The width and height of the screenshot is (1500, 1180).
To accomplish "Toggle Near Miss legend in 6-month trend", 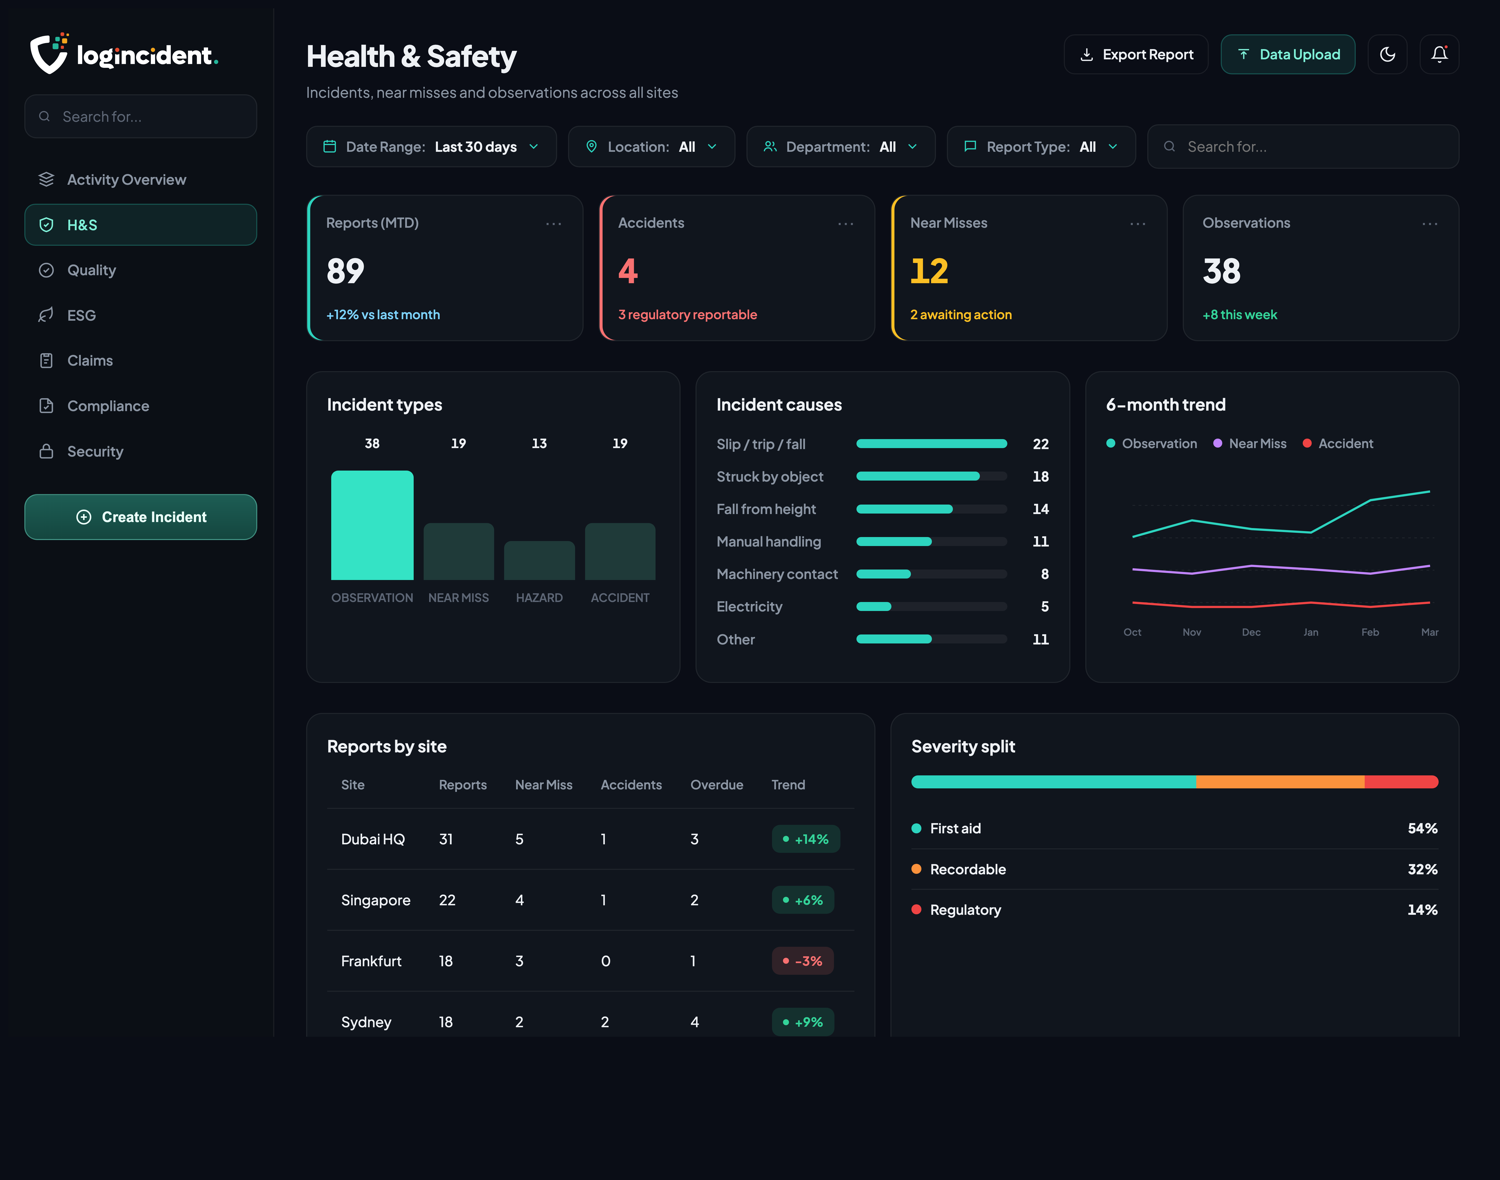I will click(1250, 443).
